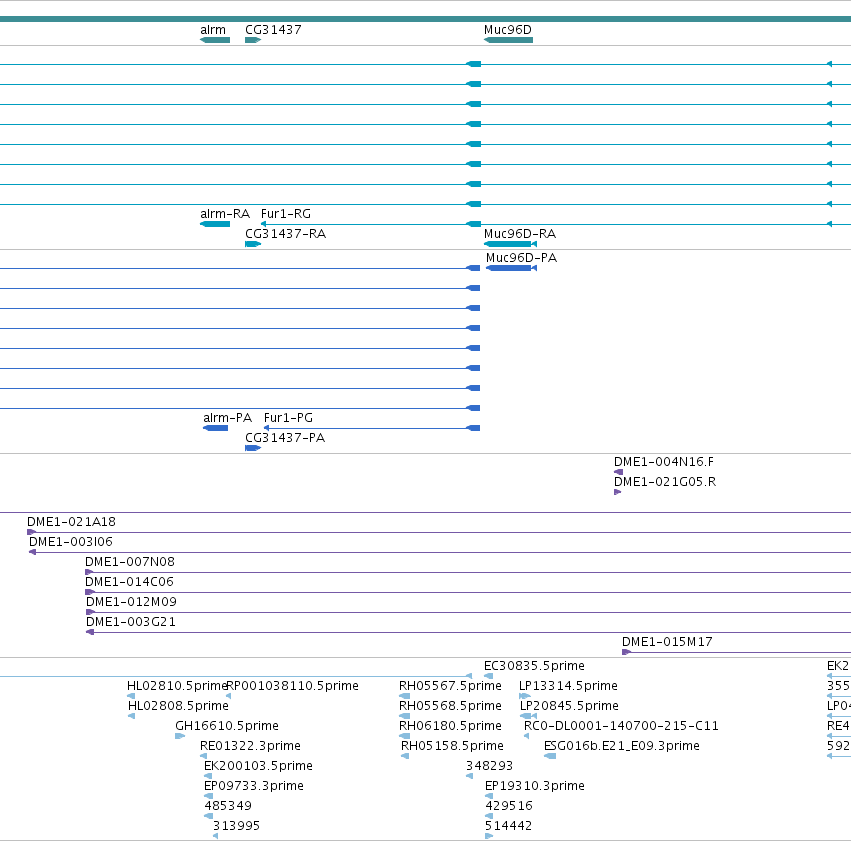Click the Fur1-RG transcript label
Screen dimensions: 851x841
pyautogui.click(x=285, y=214)
